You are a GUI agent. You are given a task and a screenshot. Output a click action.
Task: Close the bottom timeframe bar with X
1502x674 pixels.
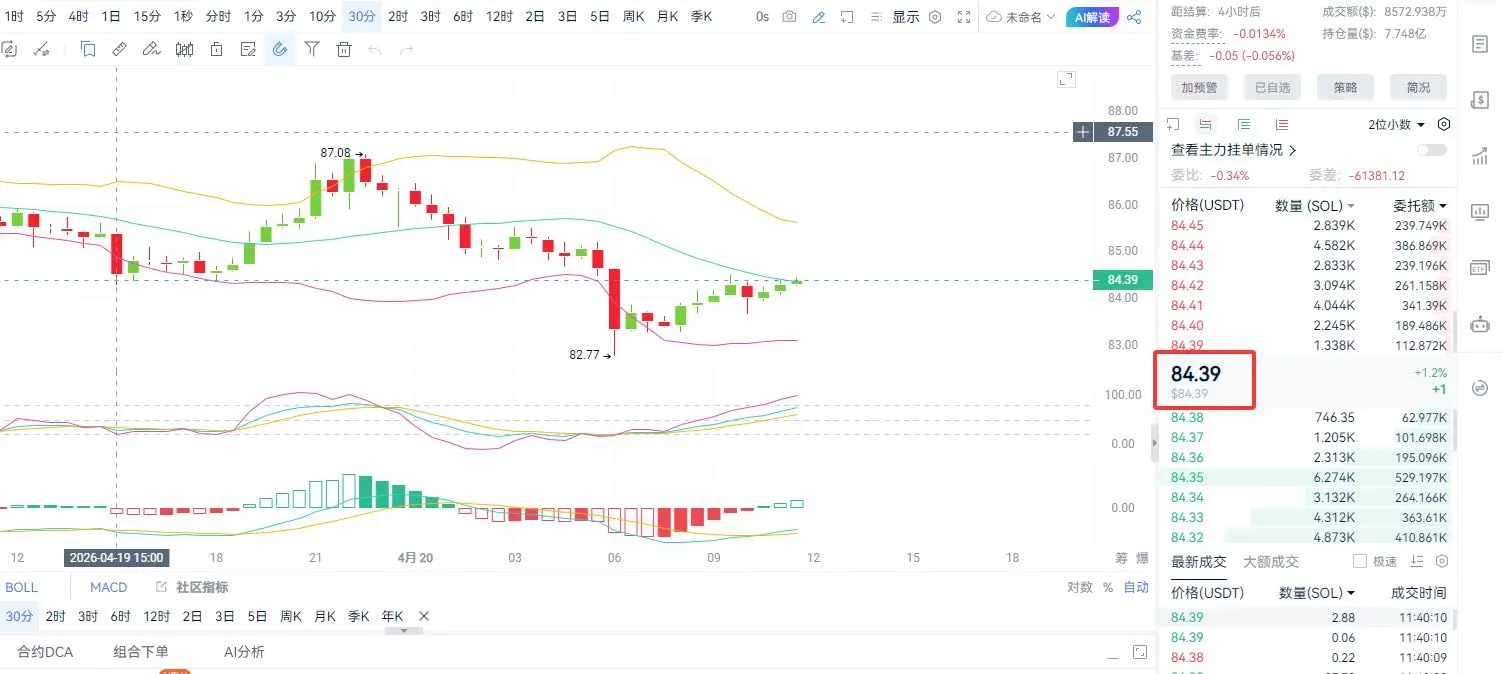click(423, 616)
